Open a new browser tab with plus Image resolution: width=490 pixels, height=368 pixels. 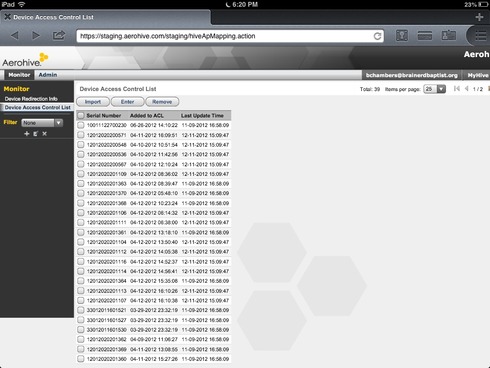pyautogui.click(x=479, y=17)
